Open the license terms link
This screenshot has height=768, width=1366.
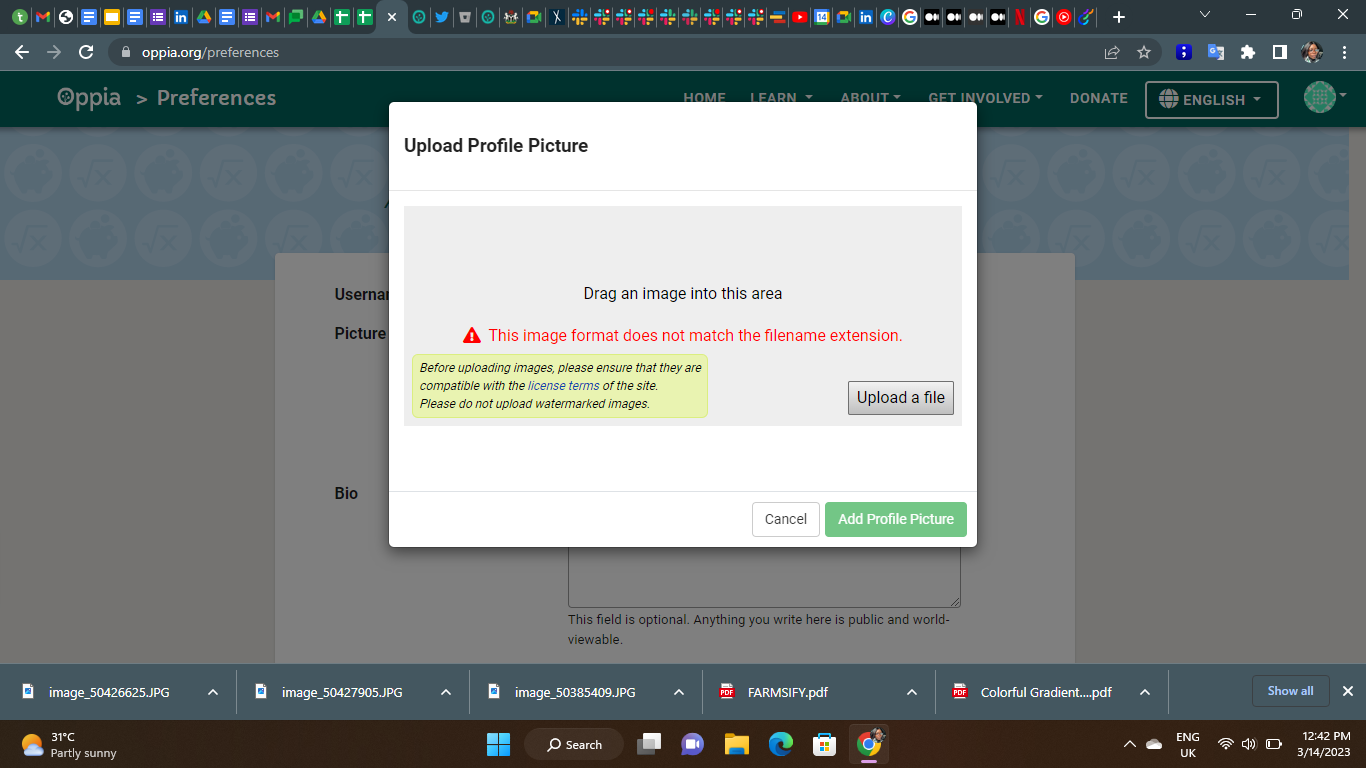point(563,385)
